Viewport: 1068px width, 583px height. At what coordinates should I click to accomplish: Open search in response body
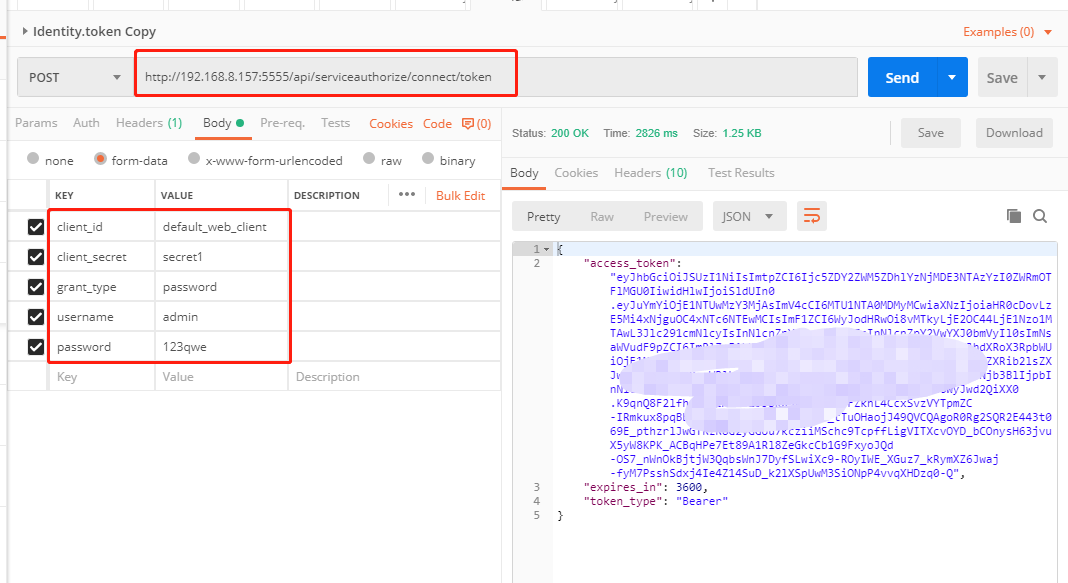click(1039, 216)
